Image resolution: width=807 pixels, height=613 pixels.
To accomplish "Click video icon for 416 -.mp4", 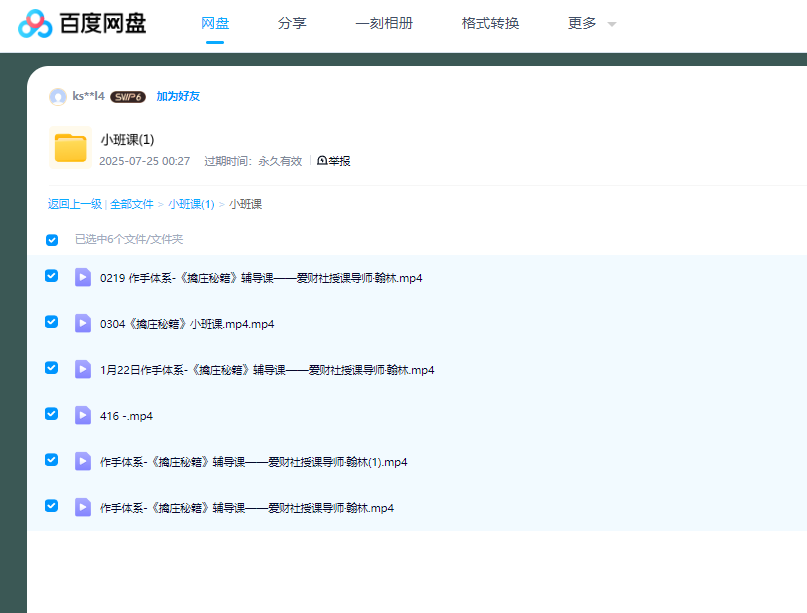I will 83,415.
